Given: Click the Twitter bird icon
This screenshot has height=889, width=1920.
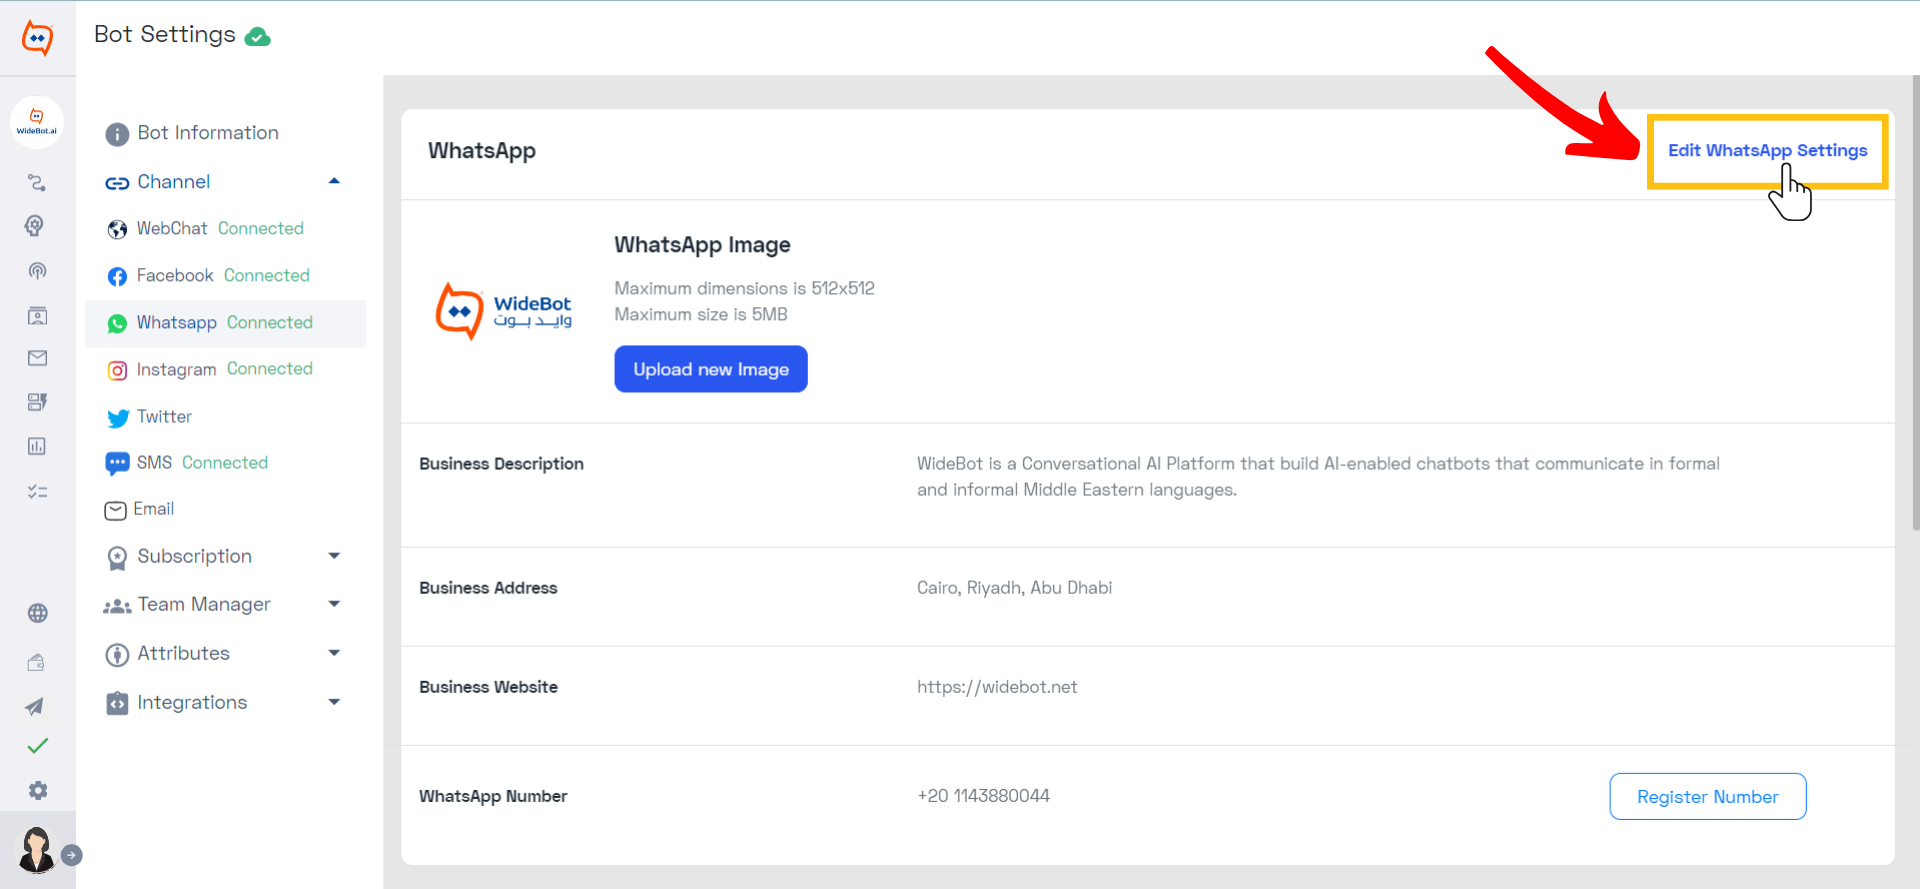Looking at the screenshot, I should pyautogui.click(x=117, y=418).
